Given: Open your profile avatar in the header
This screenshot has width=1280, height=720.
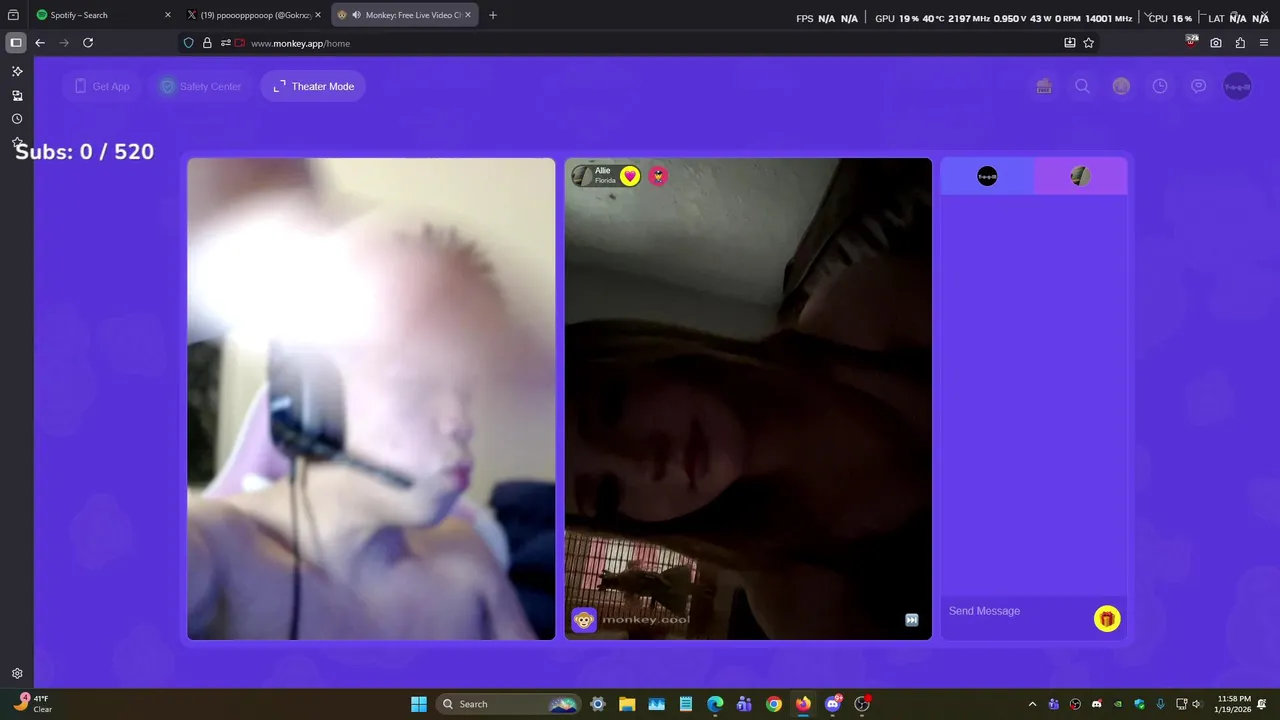Looking at the screenshot, I should pyautogui.click(x=1238, y=87).
